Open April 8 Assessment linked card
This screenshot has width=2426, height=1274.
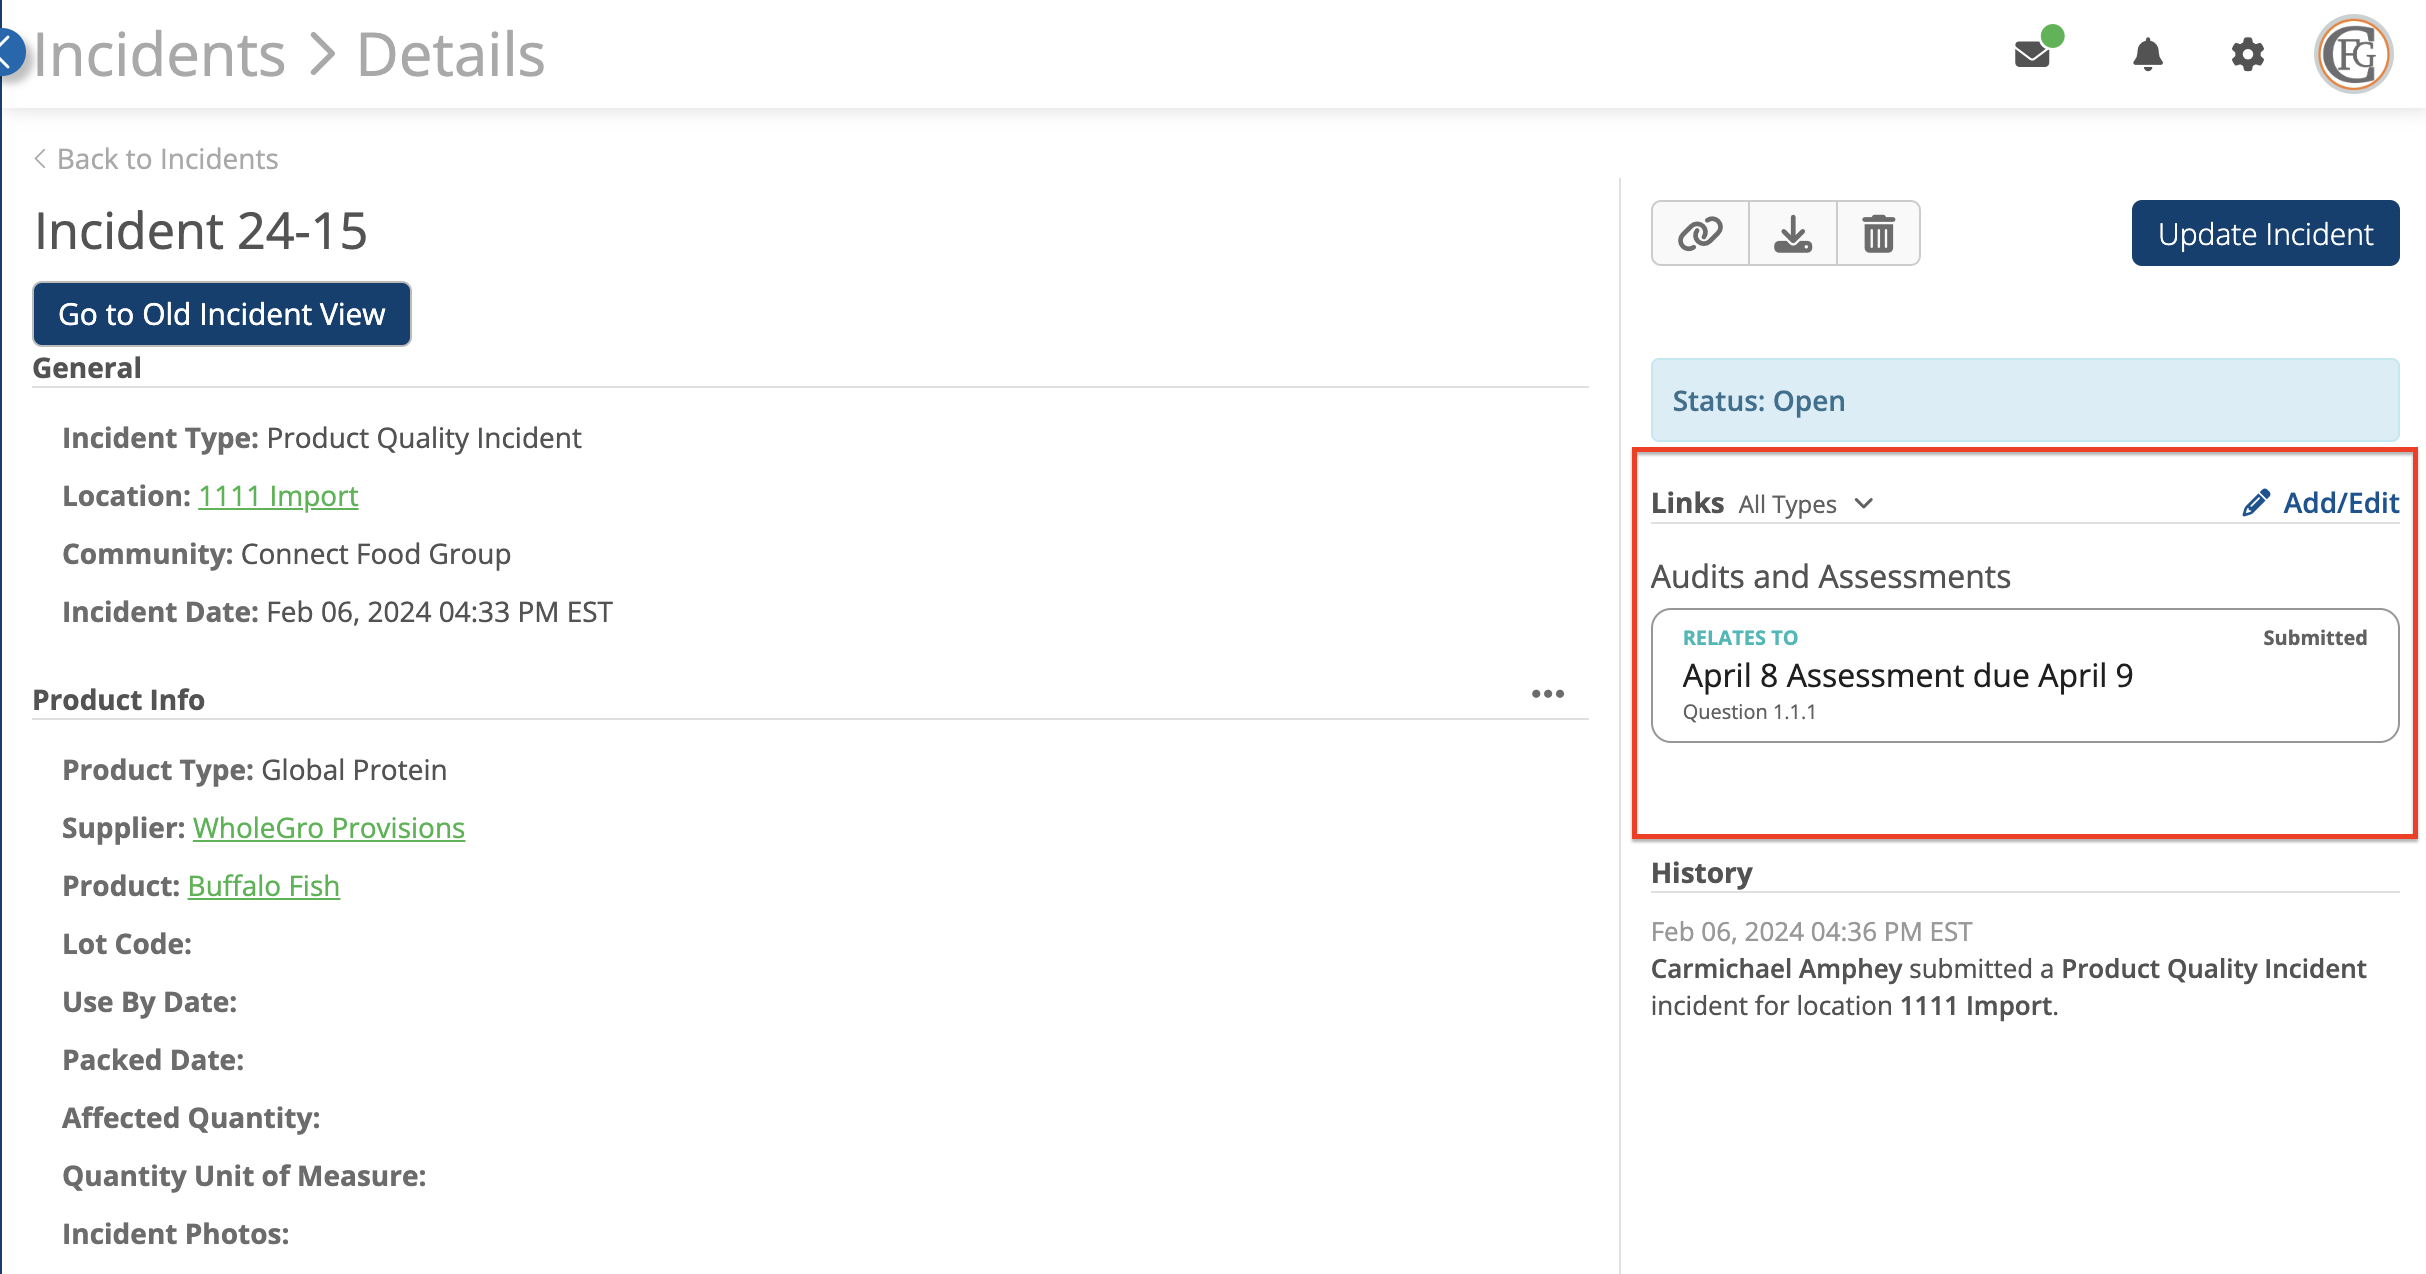pos(2025,675)
